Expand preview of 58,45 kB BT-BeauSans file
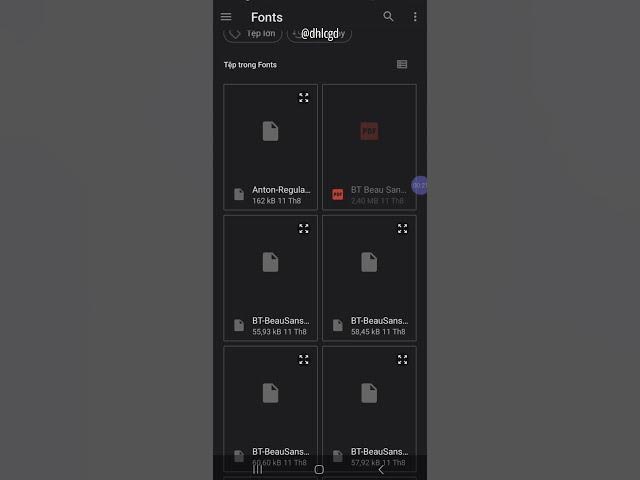 click(402, 229)
